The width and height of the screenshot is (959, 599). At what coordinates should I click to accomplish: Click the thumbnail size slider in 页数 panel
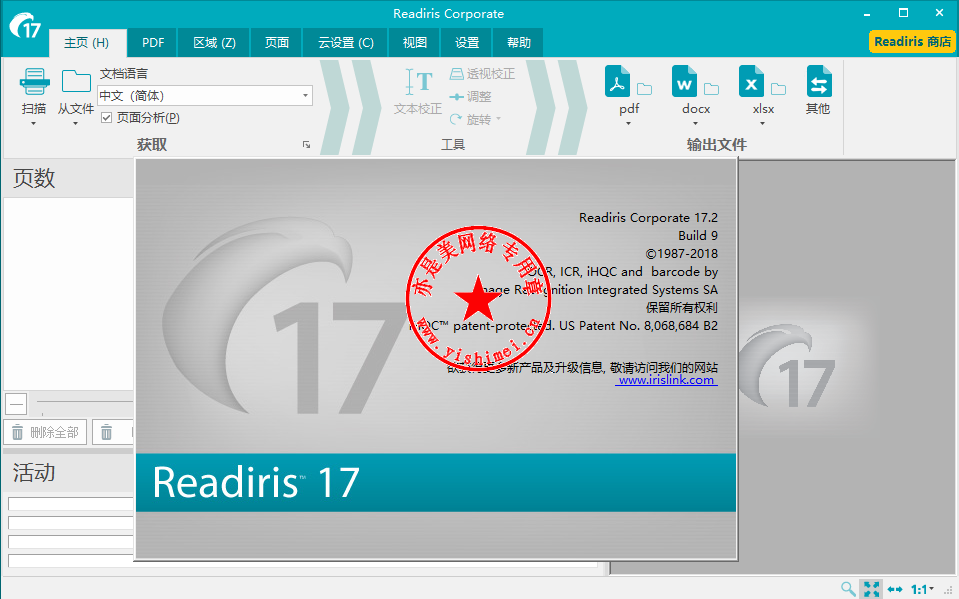(x=85, y=402)
